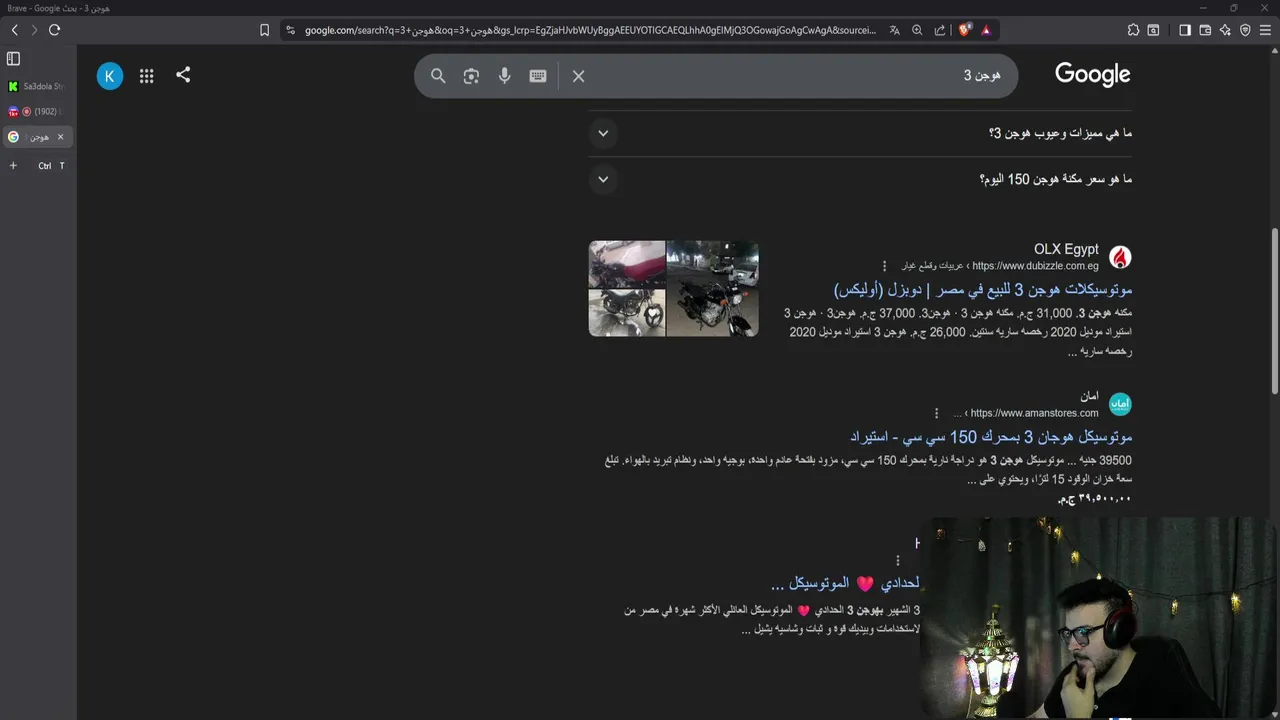The width and height of the screenshot is (1280, 720).
Task: Open the zoom magnifier in address bar
Action: (x=917, y=30)
